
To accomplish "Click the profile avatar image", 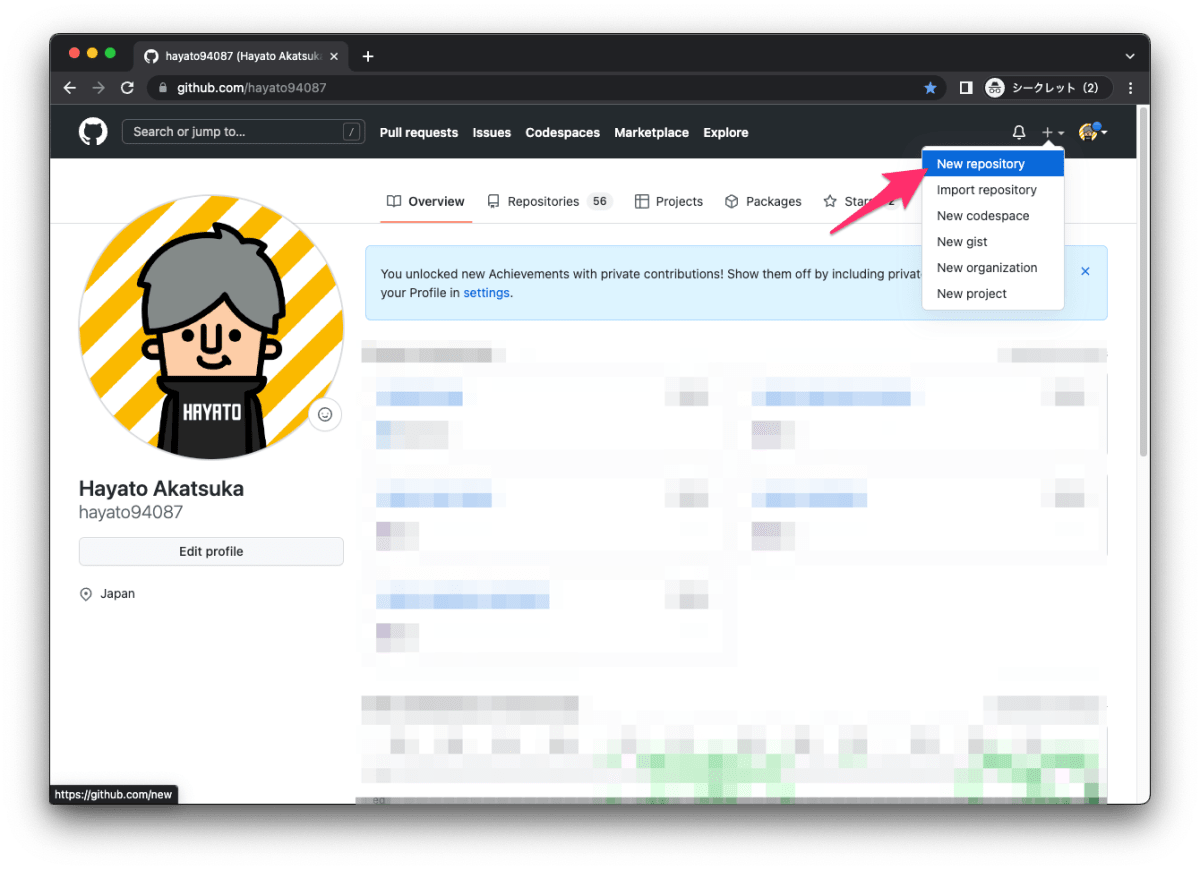I will tap(211, 327).
